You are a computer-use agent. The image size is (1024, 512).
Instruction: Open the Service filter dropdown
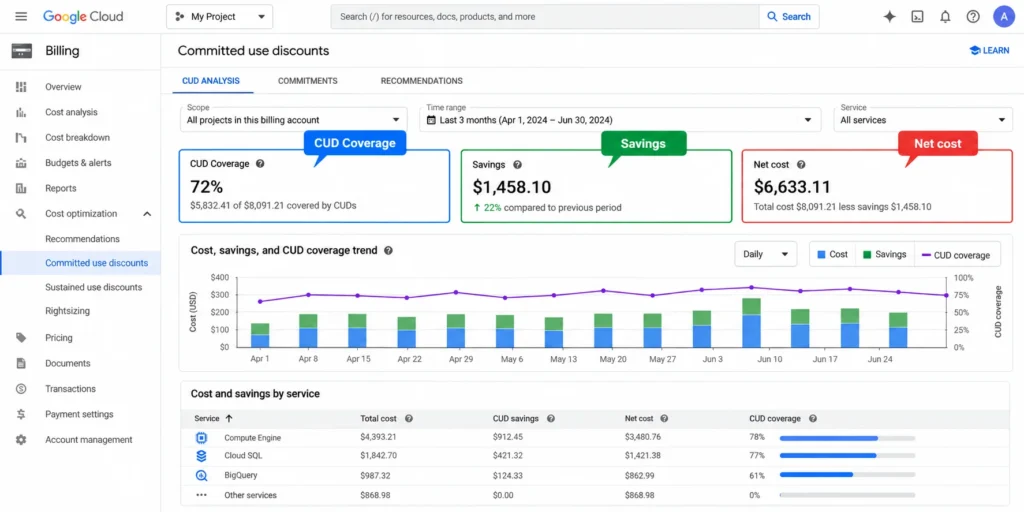pyautogui.click(x=923, y=120)
